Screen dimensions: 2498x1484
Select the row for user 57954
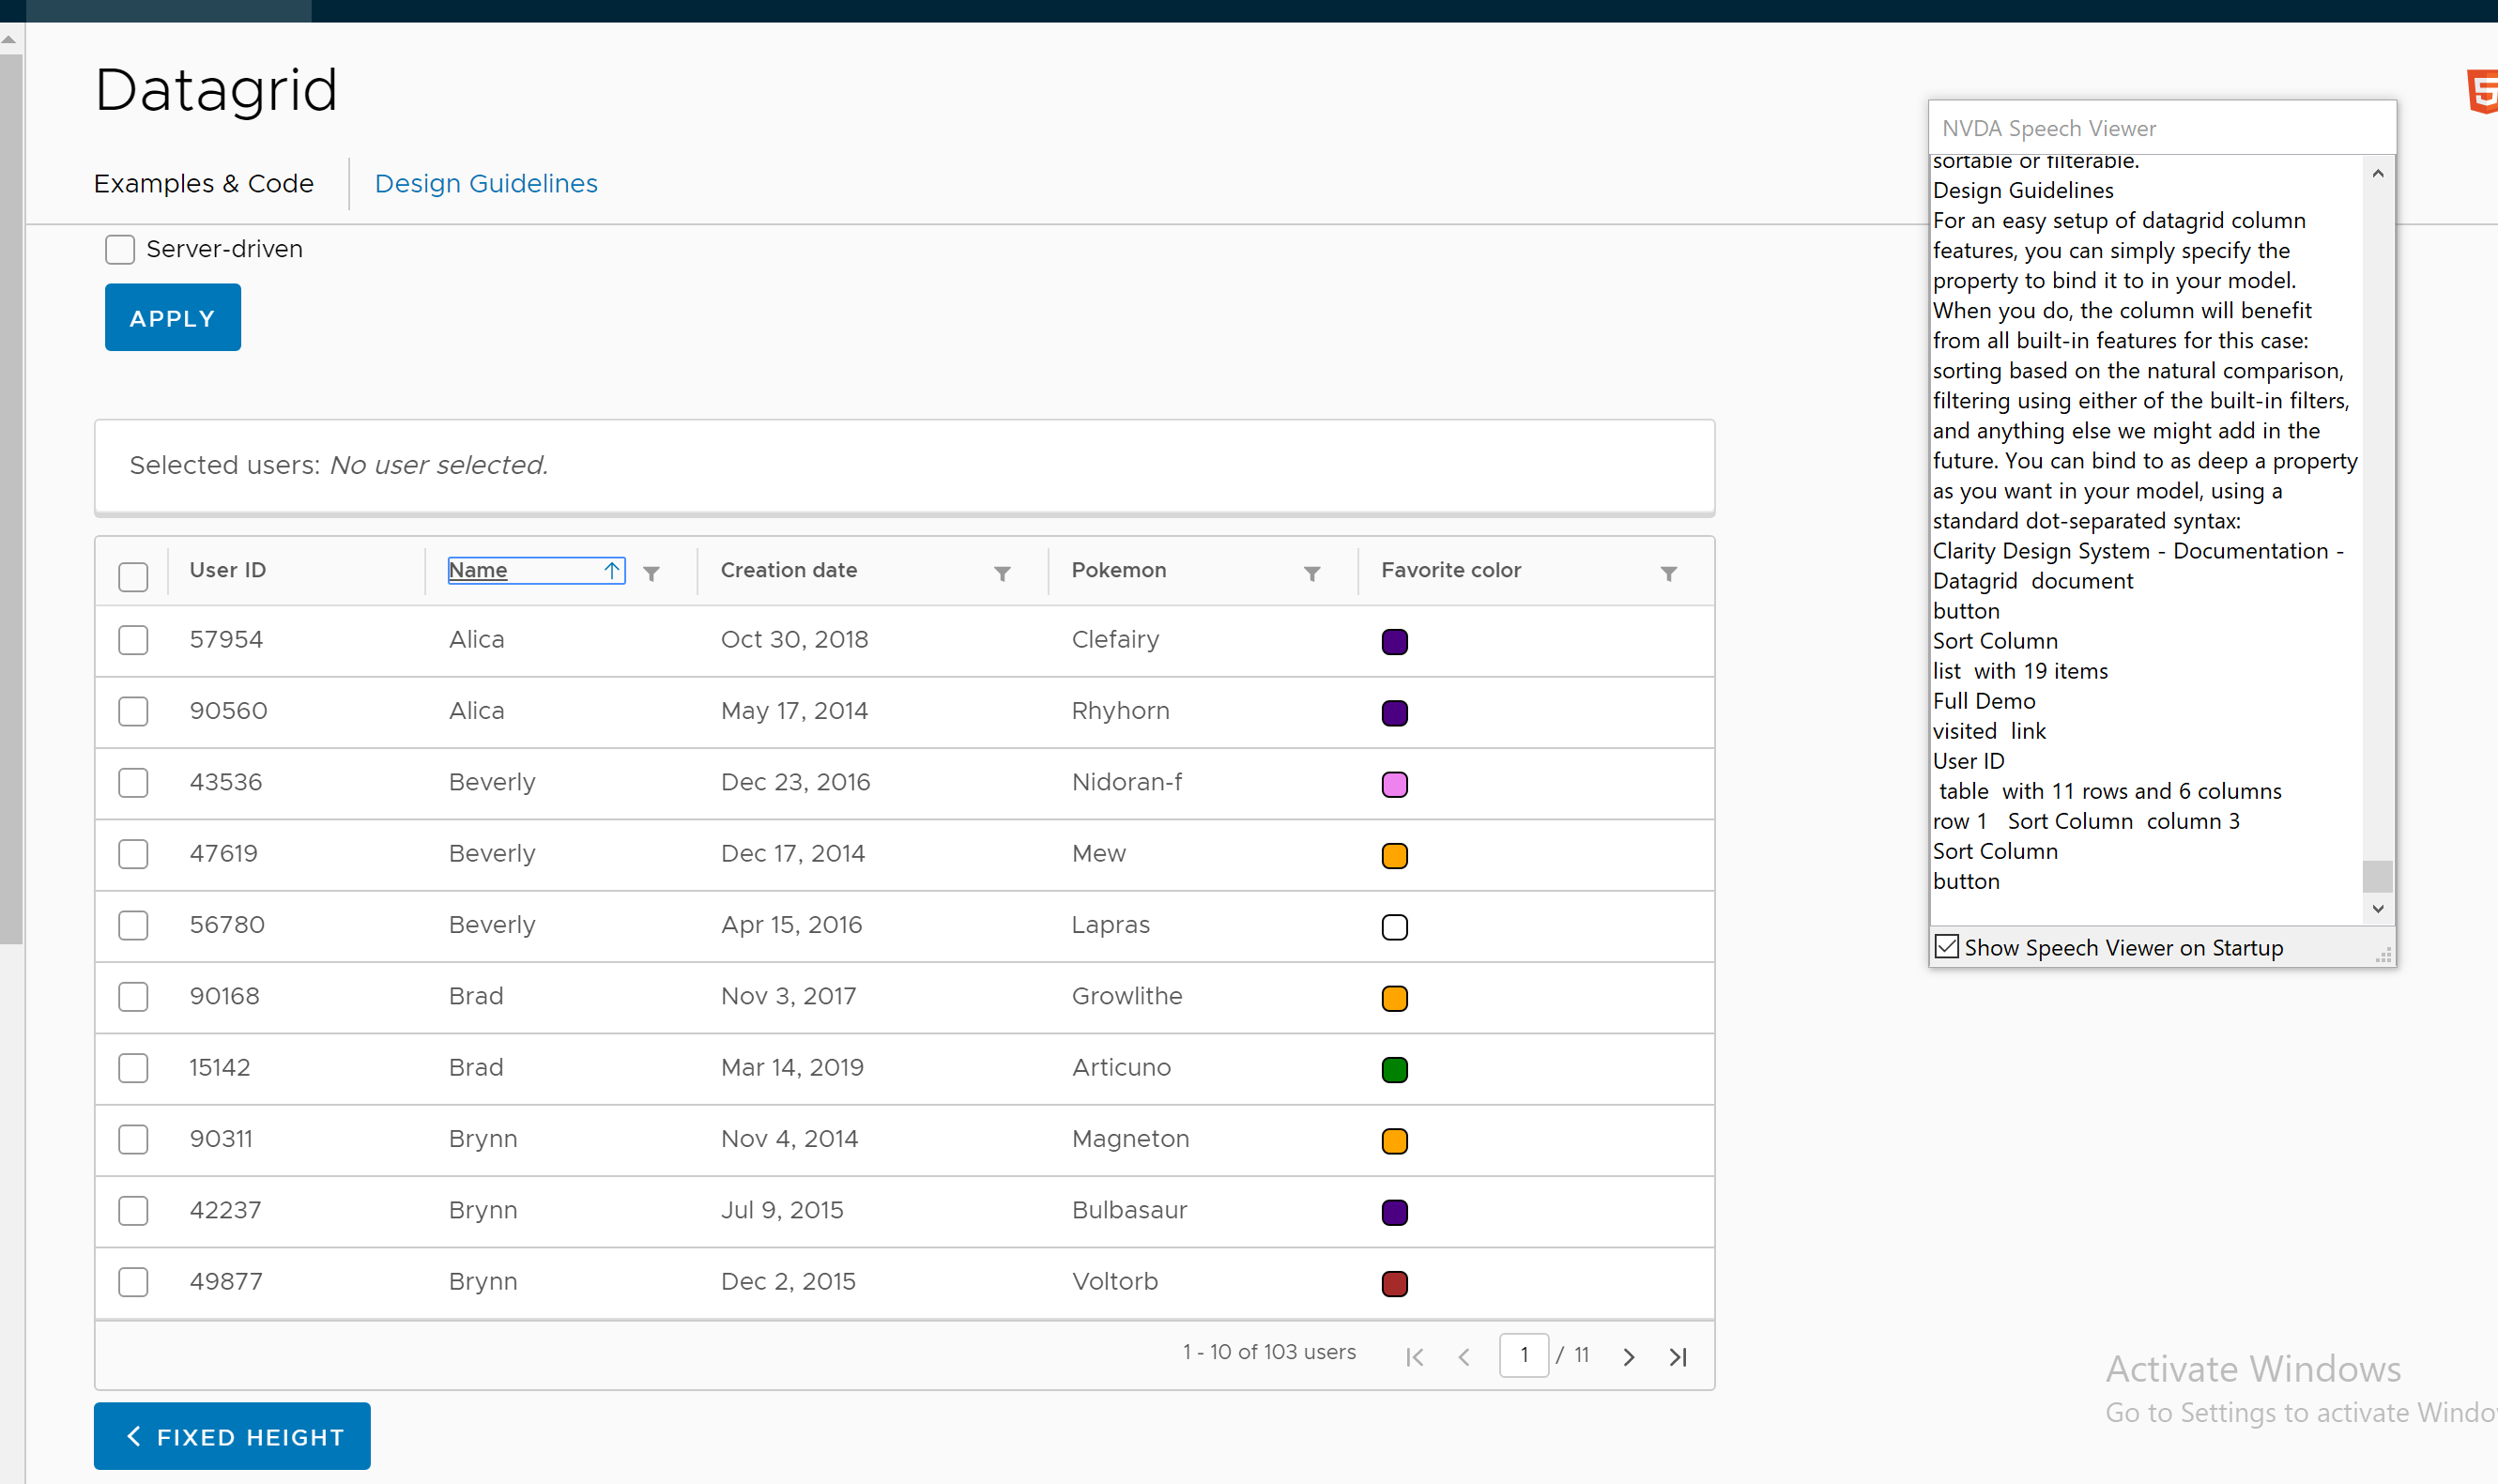pos(132,640)
